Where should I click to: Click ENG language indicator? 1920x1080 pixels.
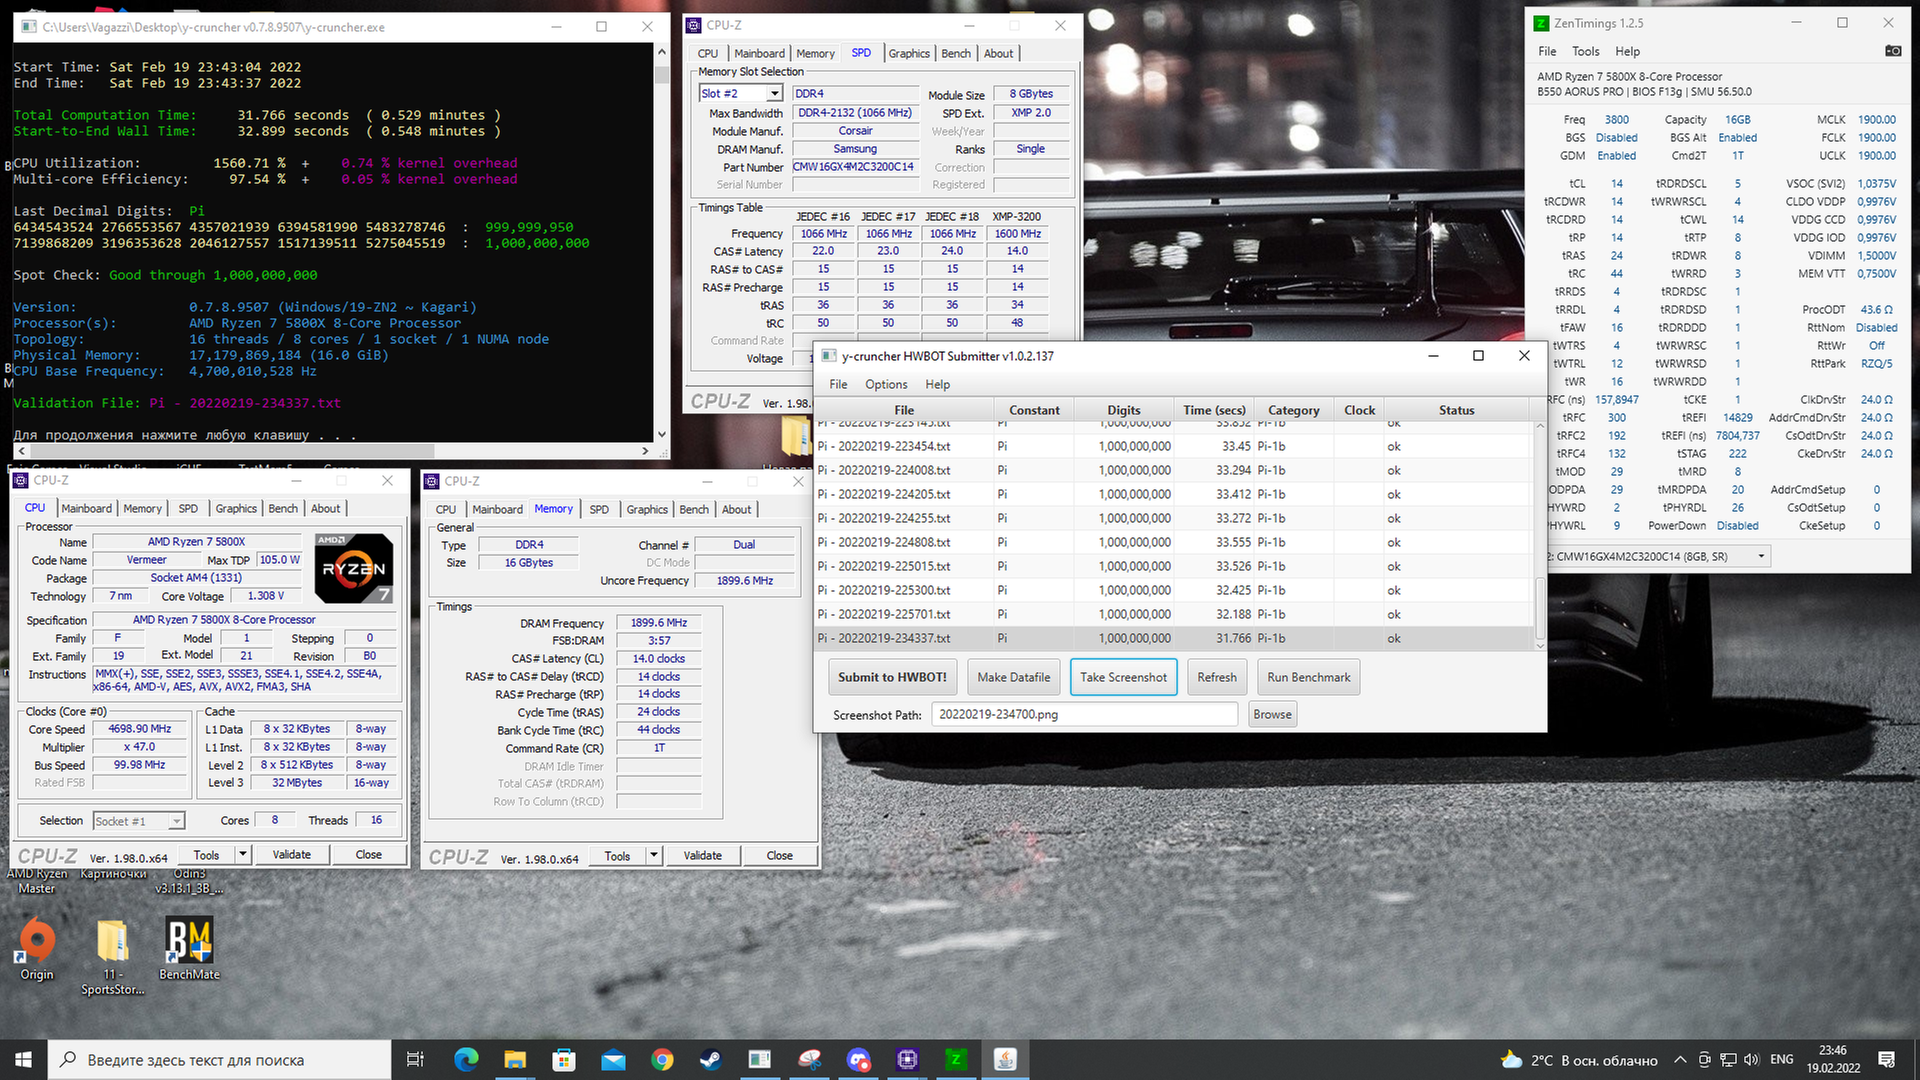coord(1782,1060)
